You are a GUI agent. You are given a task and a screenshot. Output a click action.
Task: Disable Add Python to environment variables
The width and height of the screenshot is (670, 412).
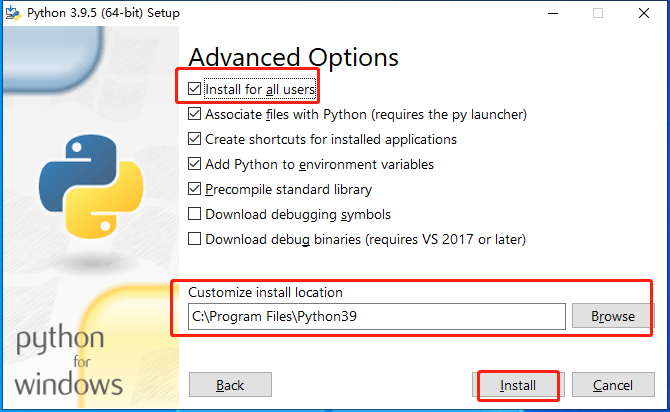click(x=195, y=164)
